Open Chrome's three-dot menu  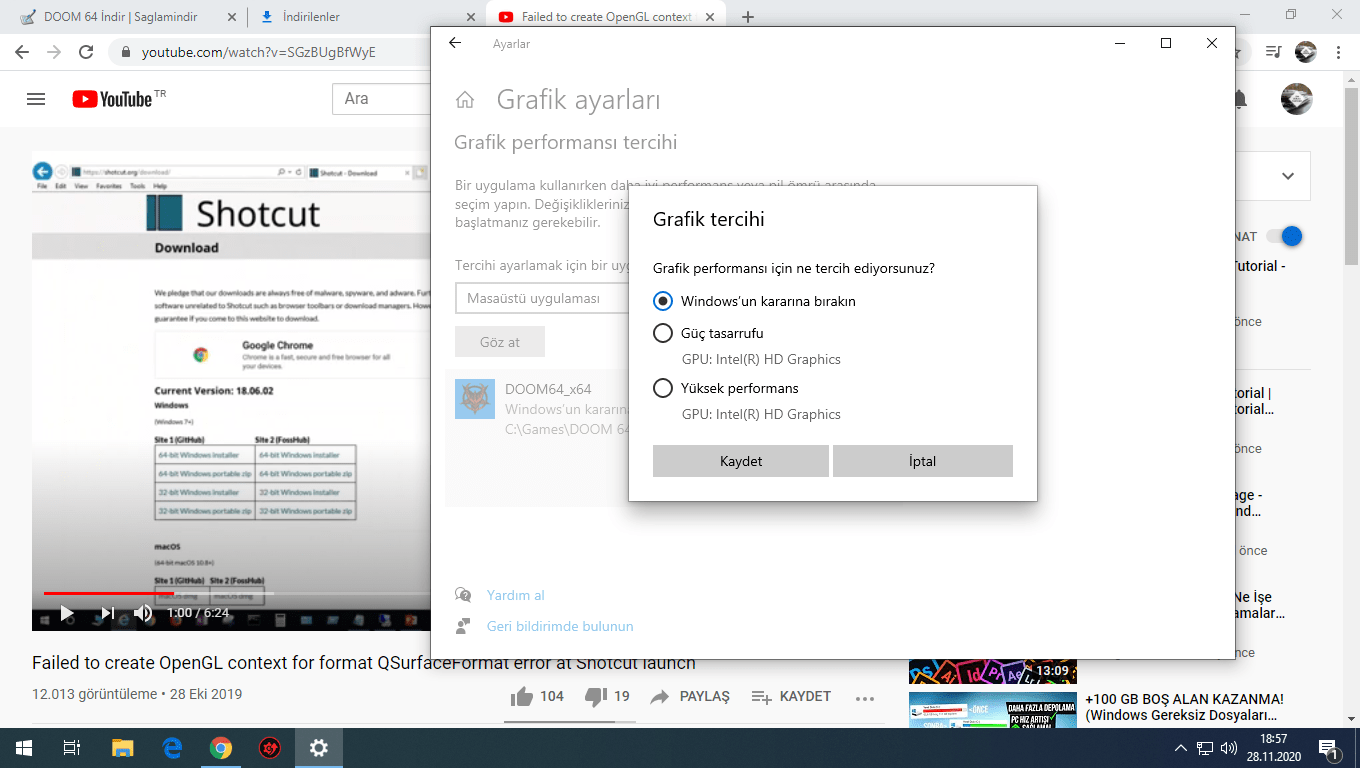tap(1338, 52)
